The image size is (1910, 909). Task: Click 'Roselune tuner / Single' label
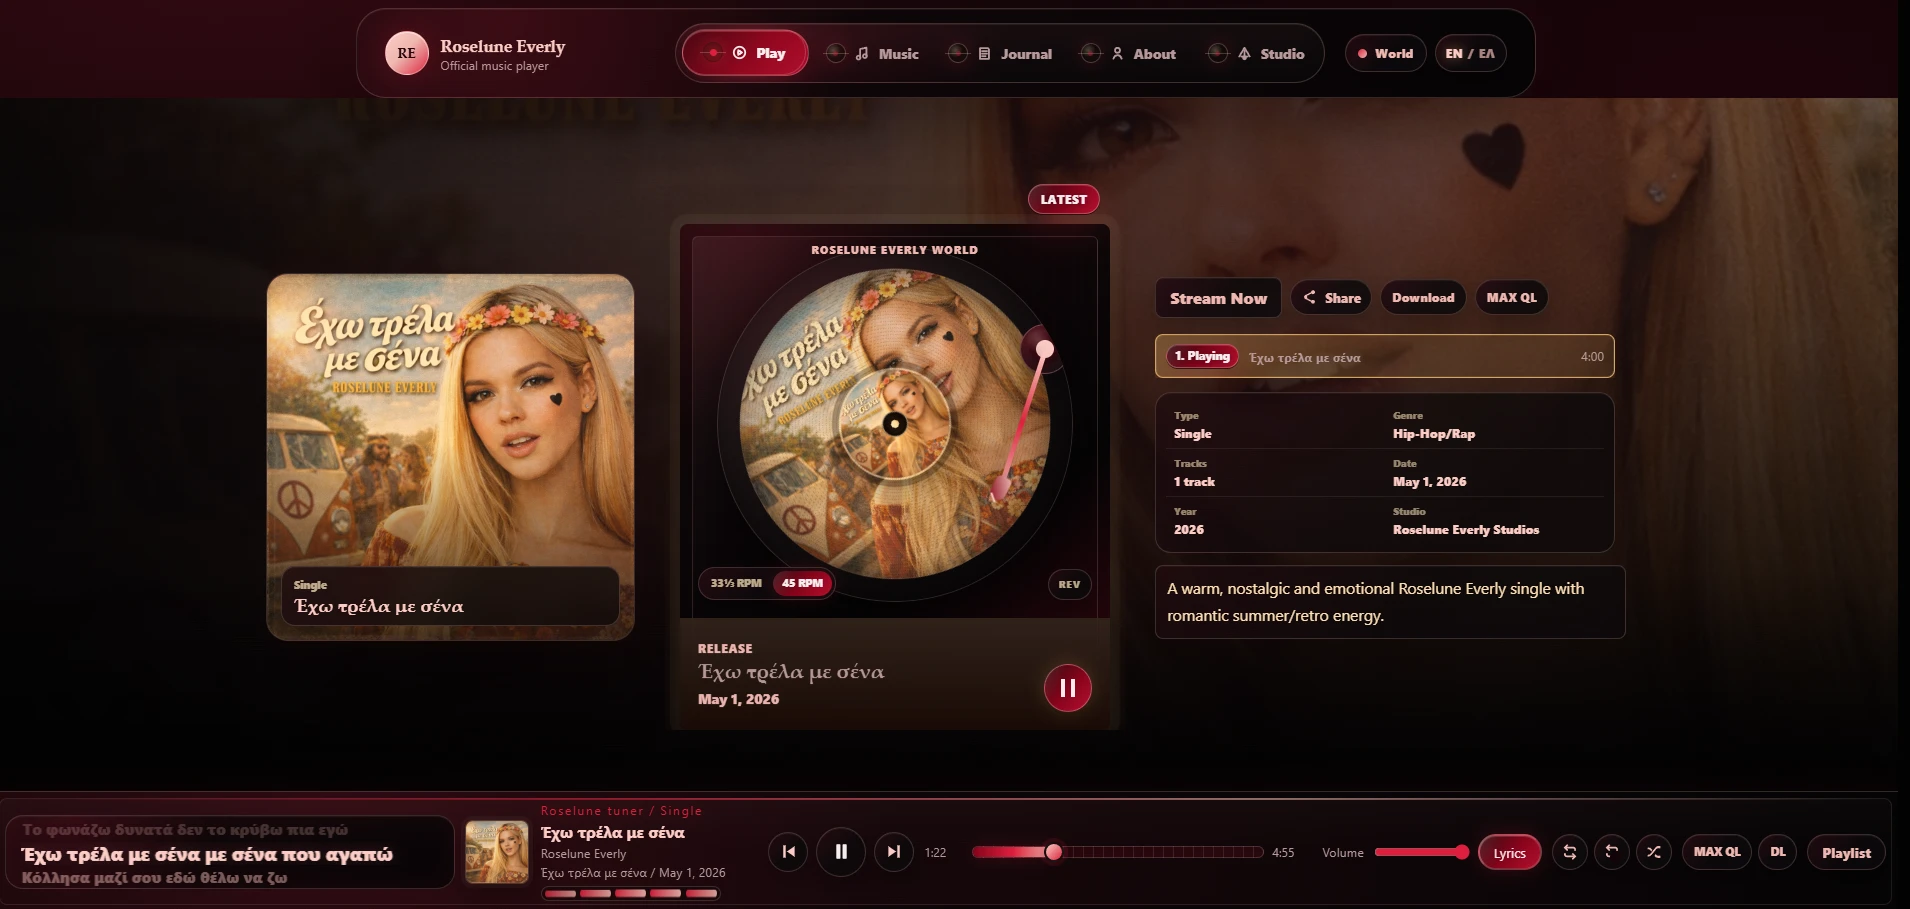coord(621,811)
